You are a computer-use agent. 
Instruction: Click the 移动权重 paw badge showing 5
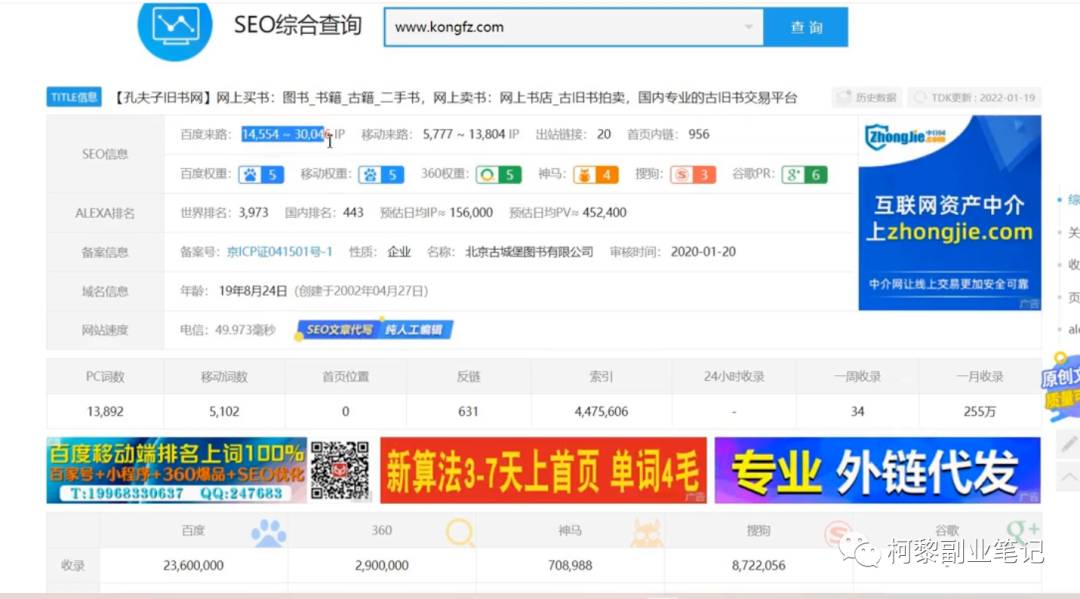coord(381,175)
